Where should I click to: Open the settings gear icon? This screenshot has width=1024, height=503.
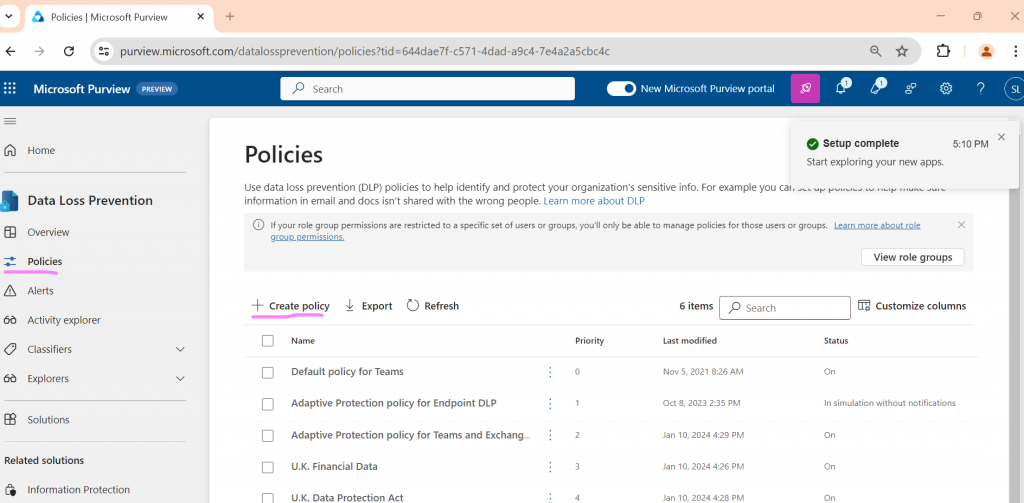point(945,89)
